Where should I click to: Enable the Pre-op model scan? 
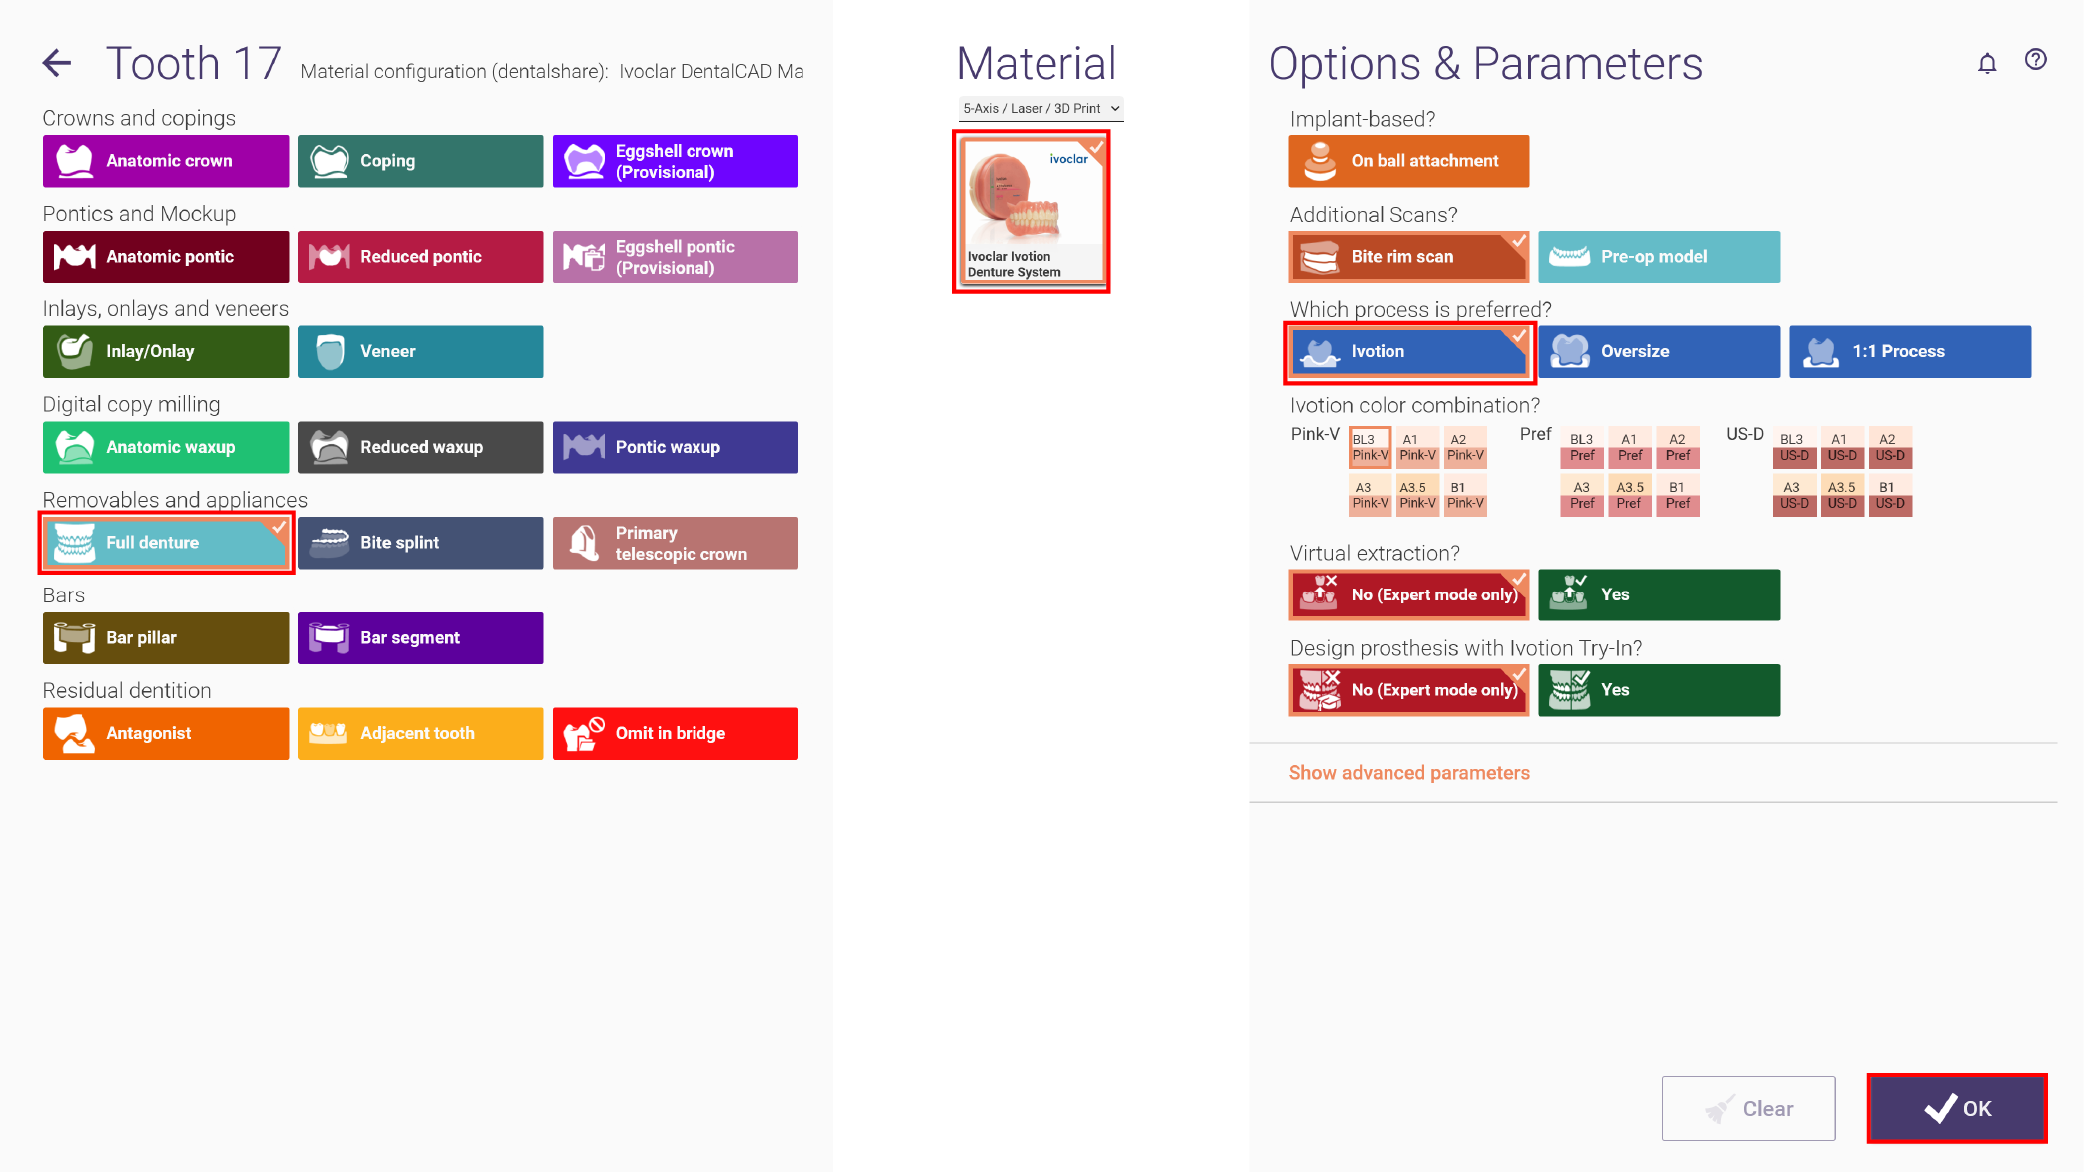(x=1659, y=257)
